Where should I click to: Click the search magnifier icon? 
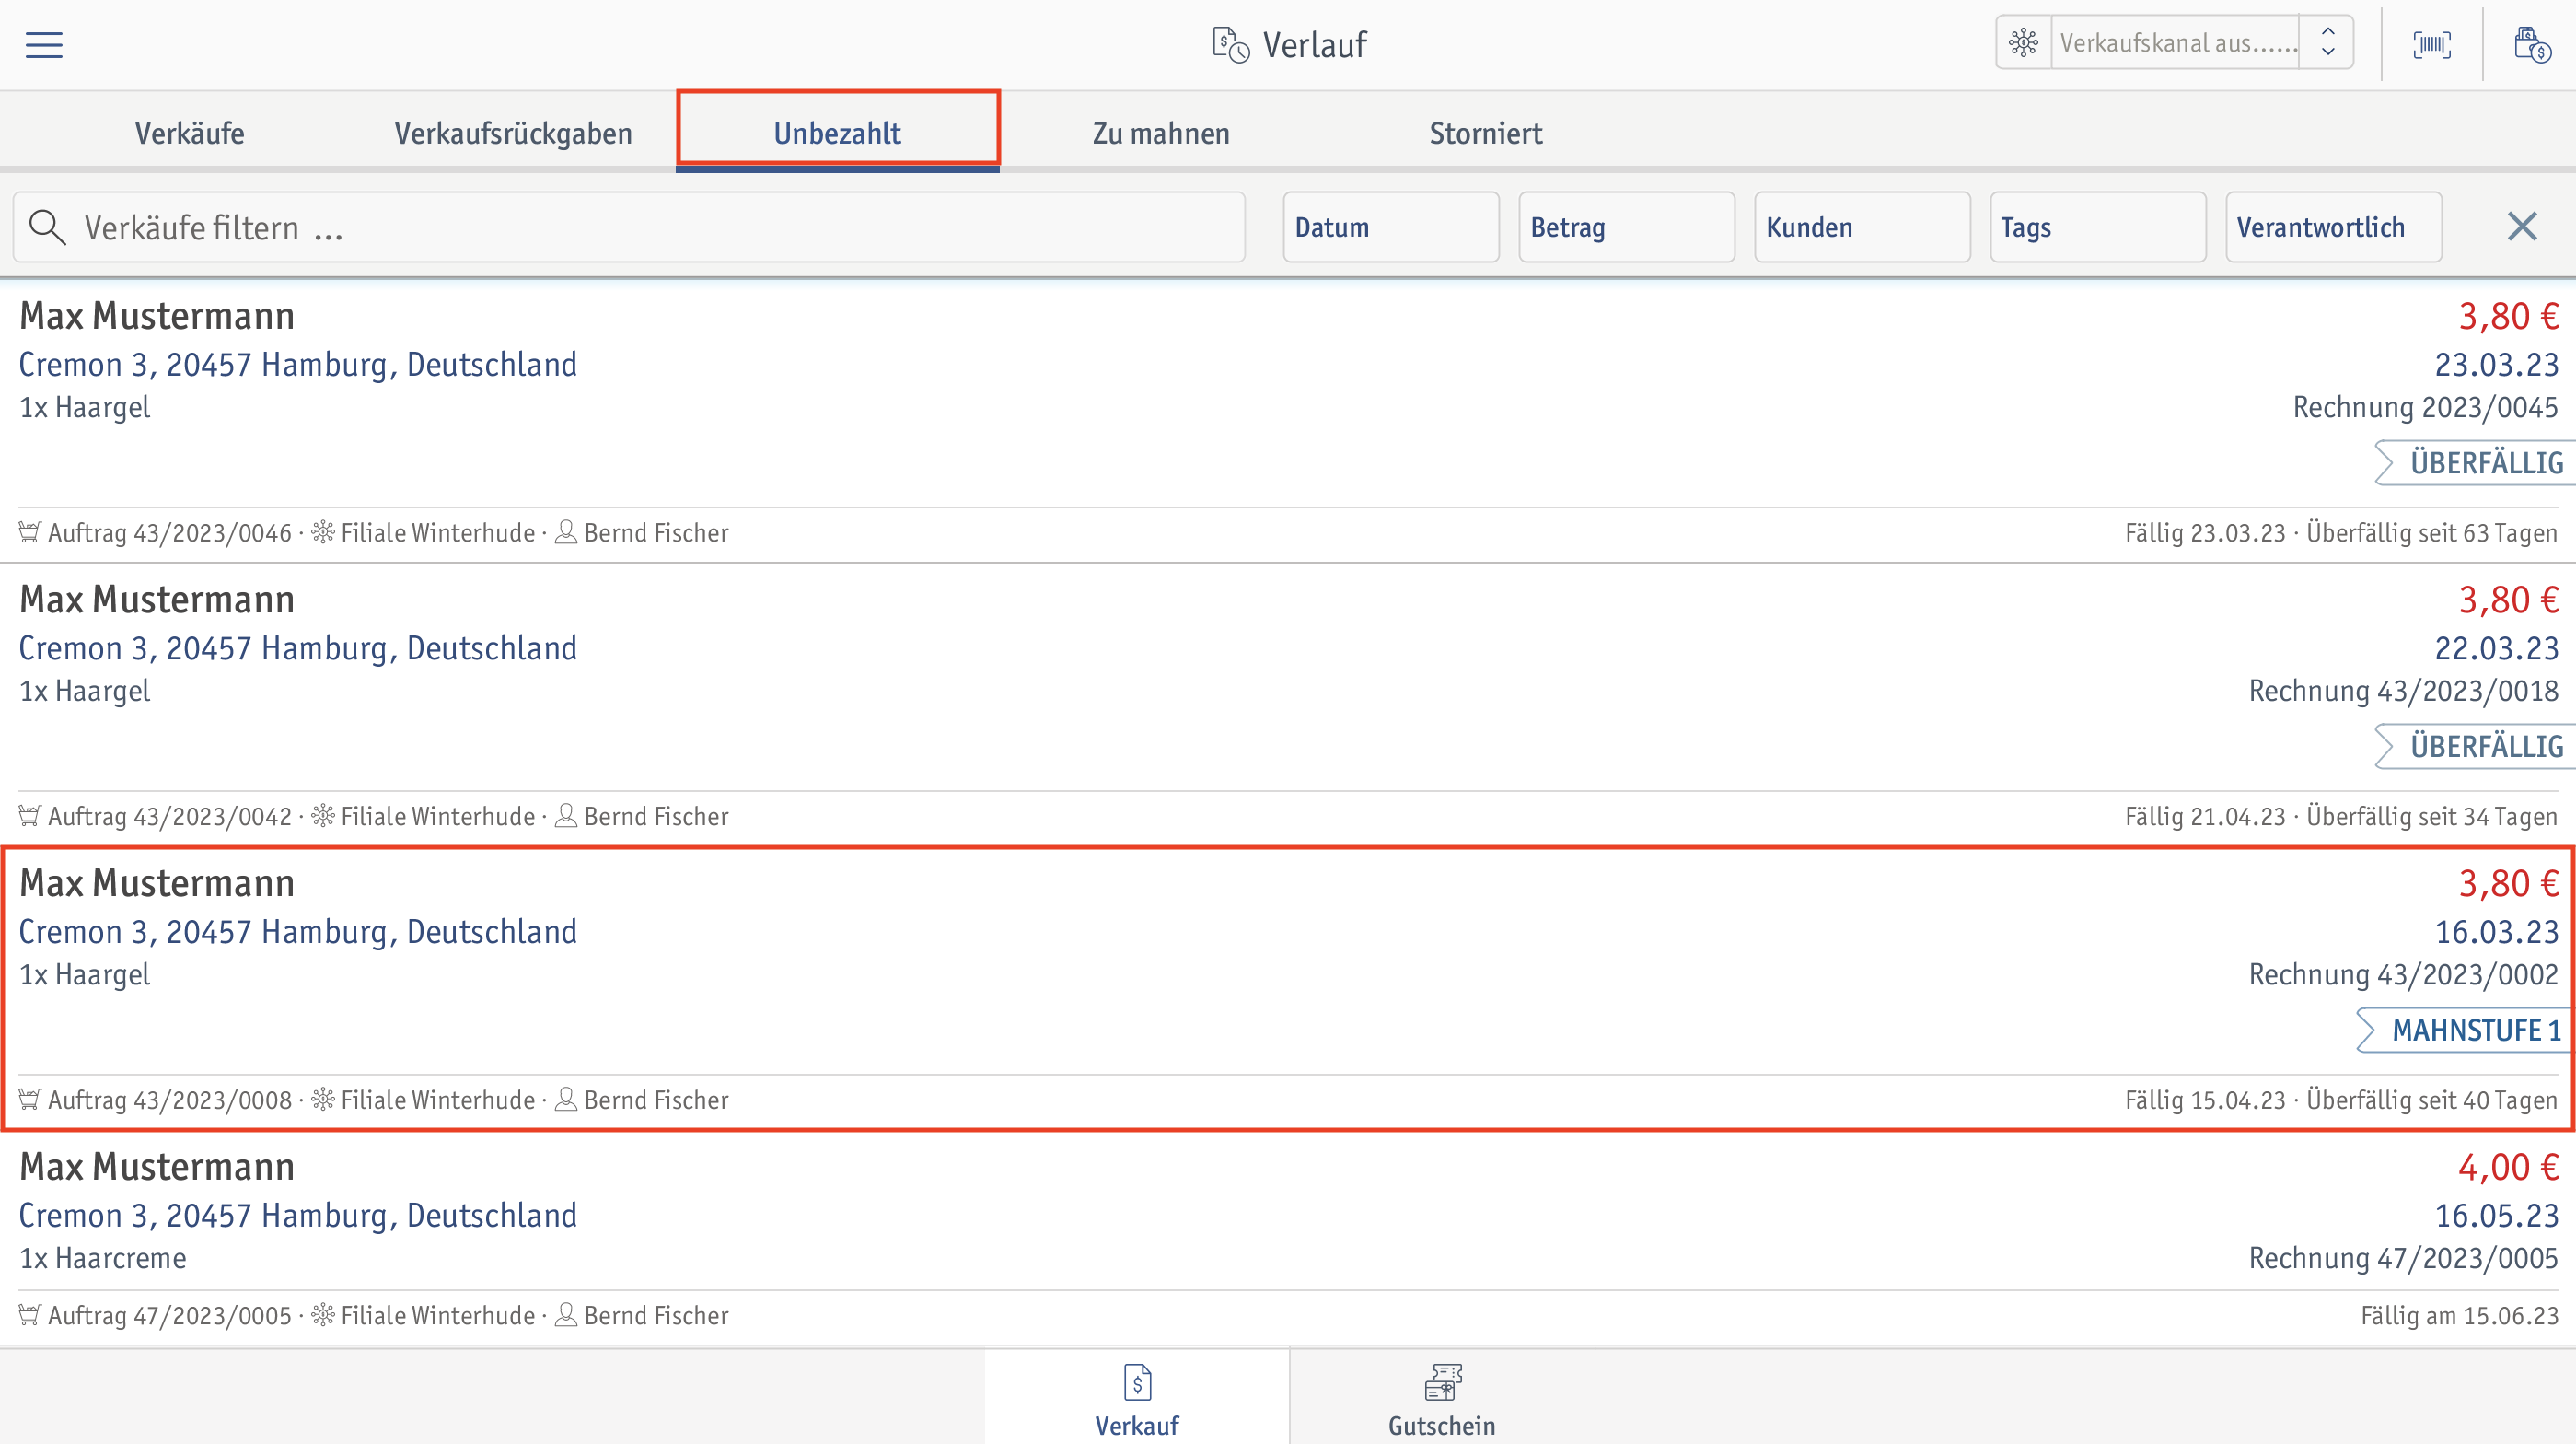47,227
